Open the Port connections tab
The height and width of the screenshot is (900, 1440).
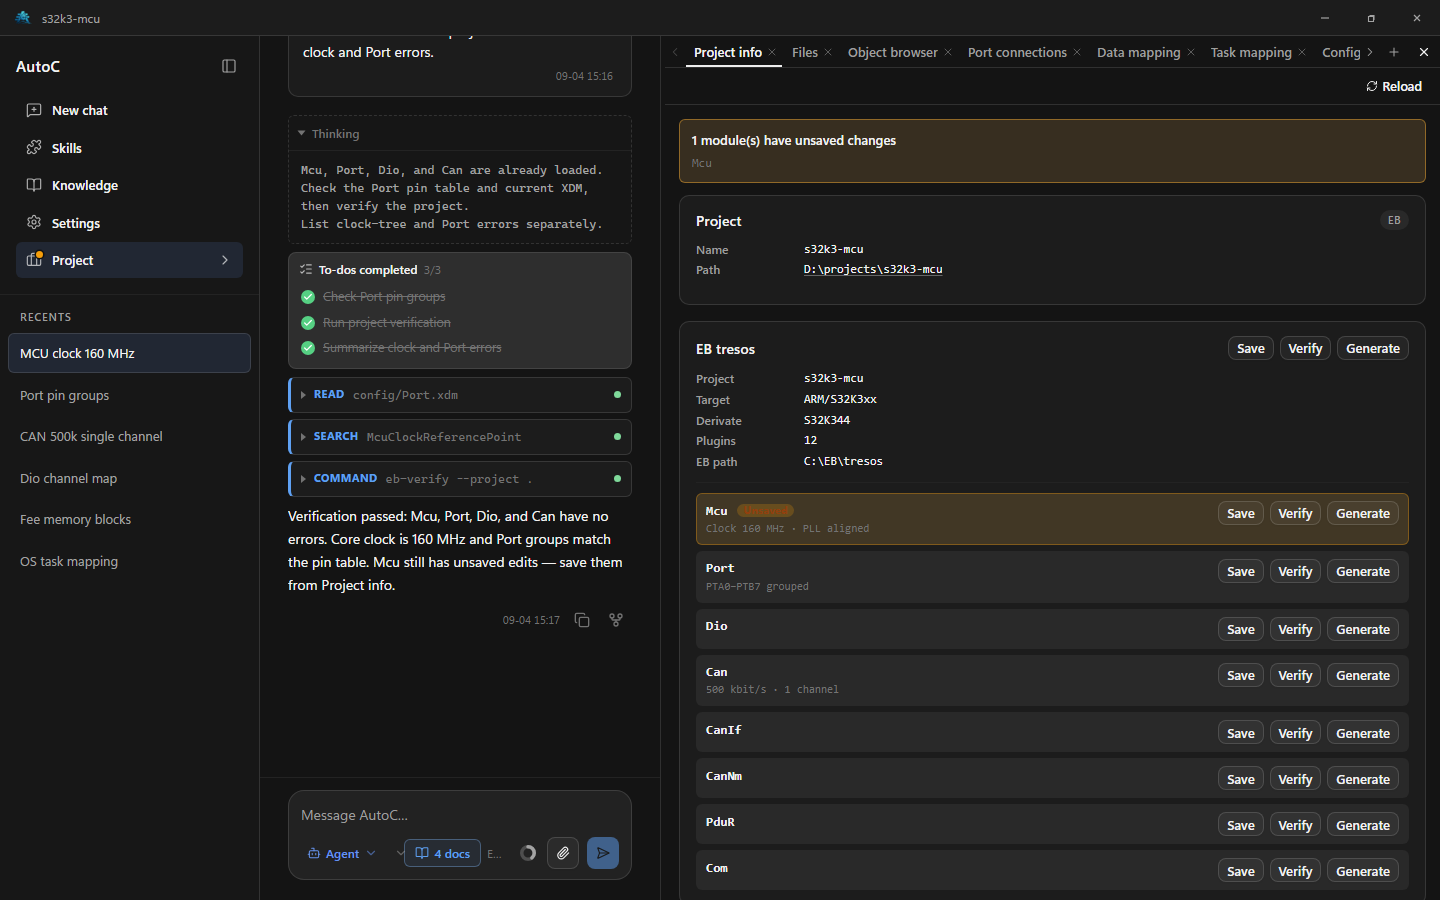(x=1017, y=52)
